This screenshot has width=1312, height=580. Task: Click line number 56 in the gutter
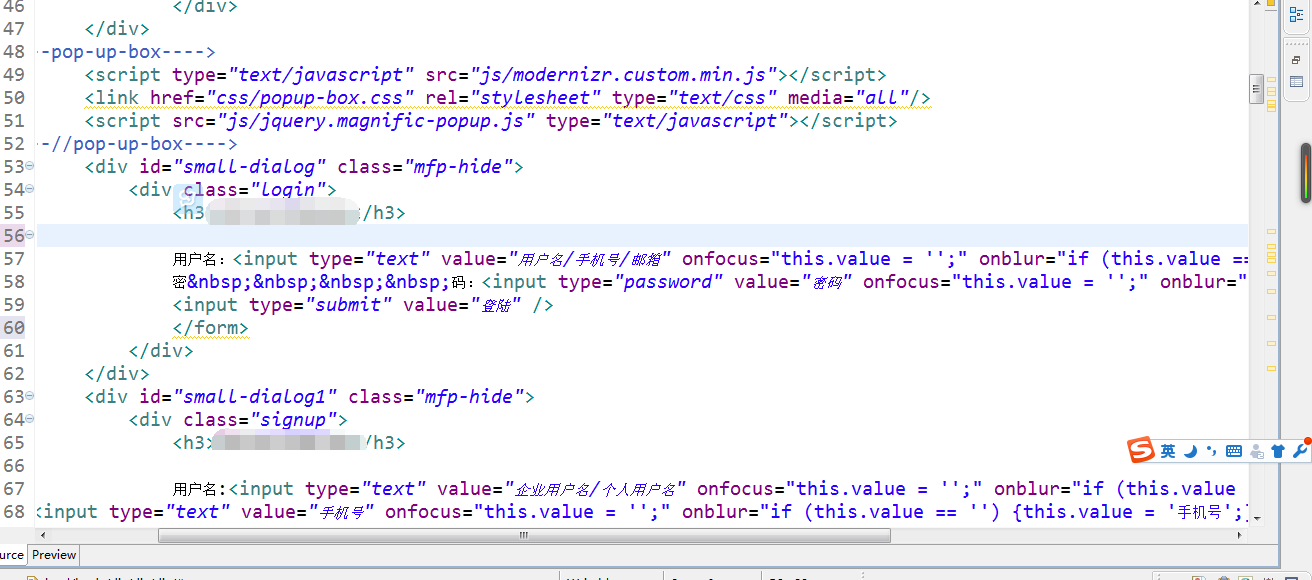13,236
